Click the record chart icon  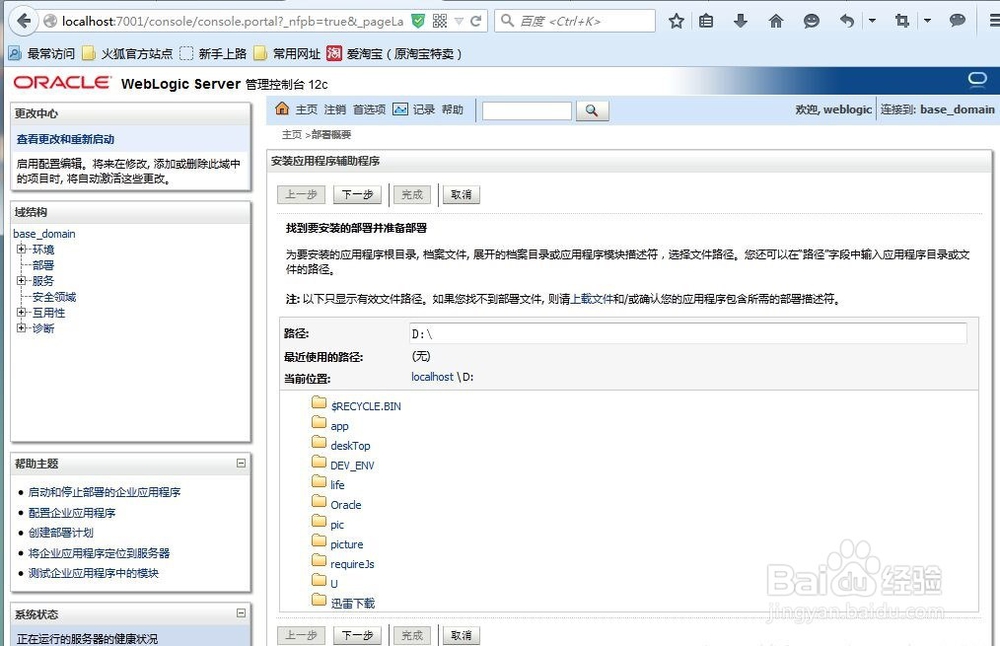coord(400,109)
